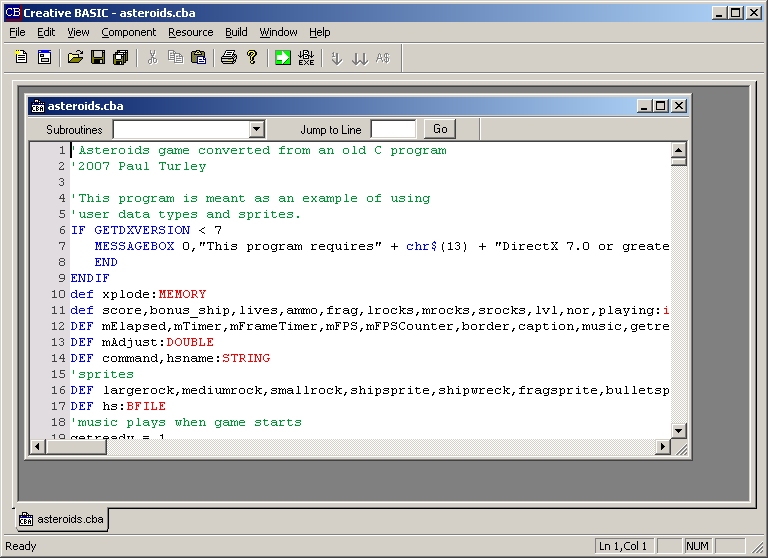768x558 pixels.
Task: Click the Save All toolbar icon
Action: (121, 58)
